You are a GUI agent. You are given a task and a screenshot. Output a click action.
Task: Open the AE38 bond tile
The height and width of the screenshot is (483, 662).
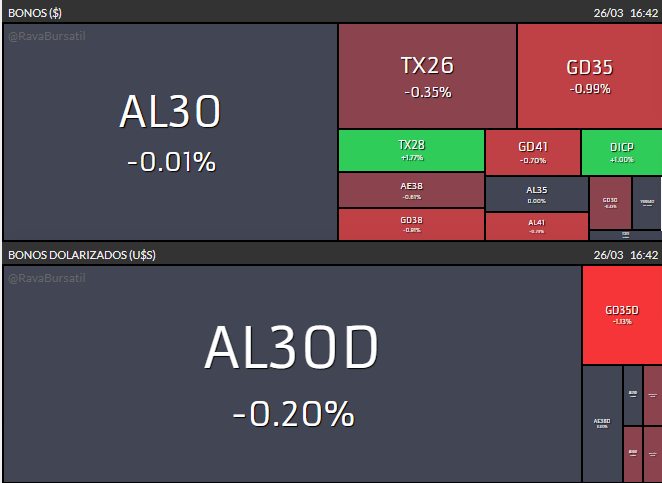click(411, 189)
